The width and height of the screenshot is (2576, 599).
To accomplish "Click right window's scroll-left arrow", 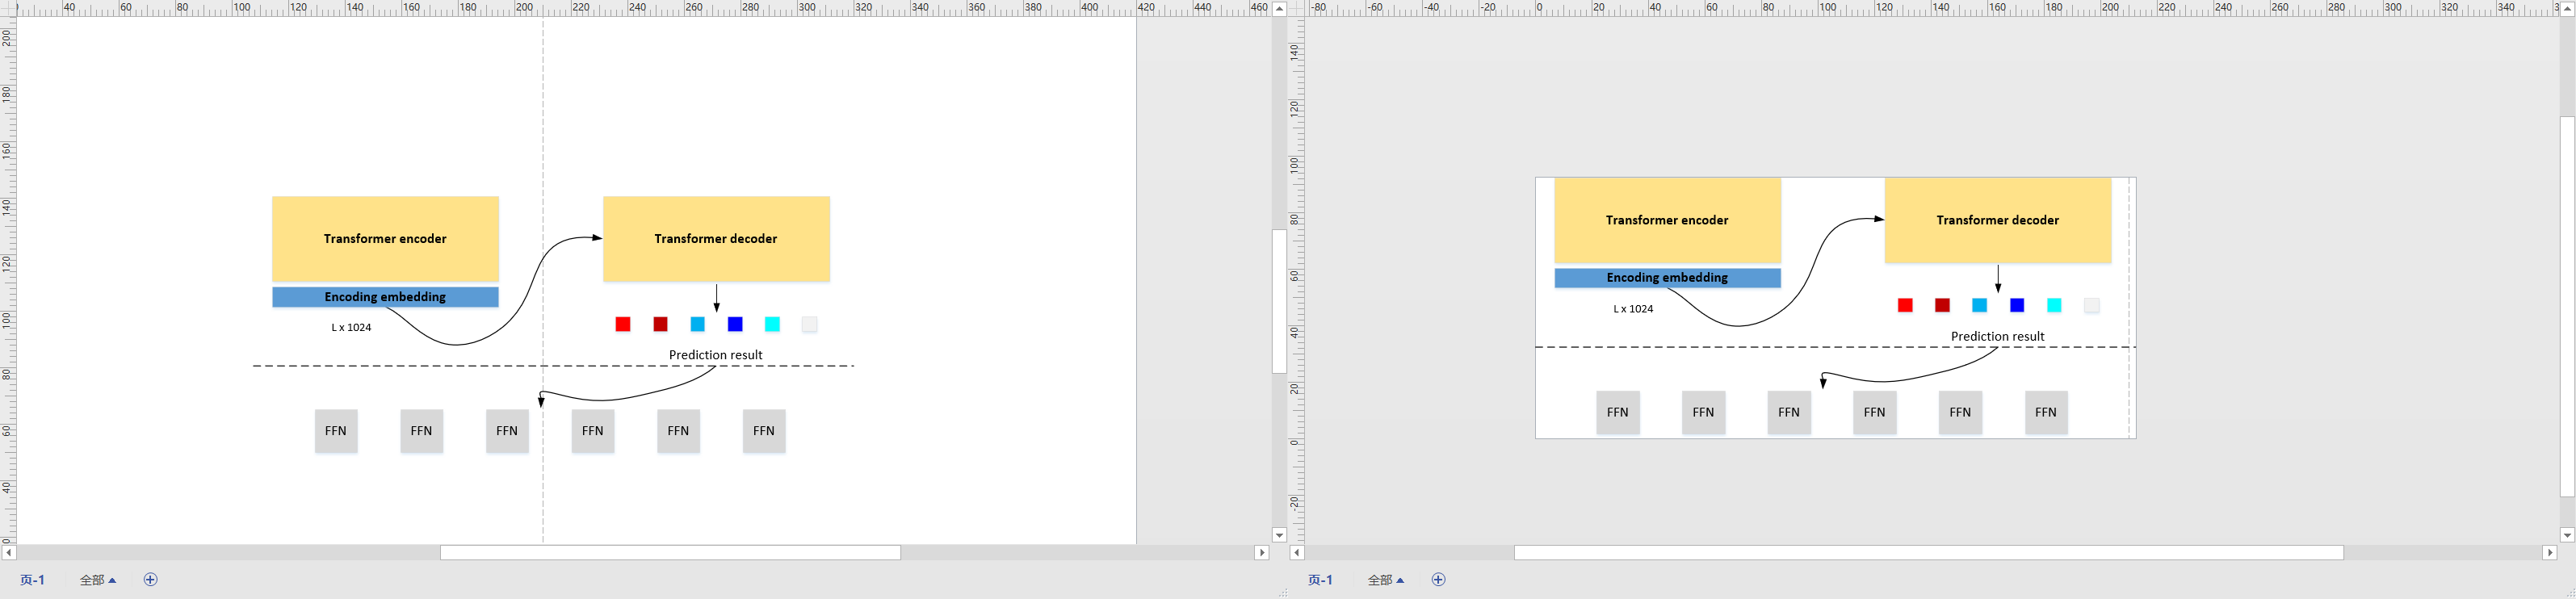I will click(x=1296, y=552).
